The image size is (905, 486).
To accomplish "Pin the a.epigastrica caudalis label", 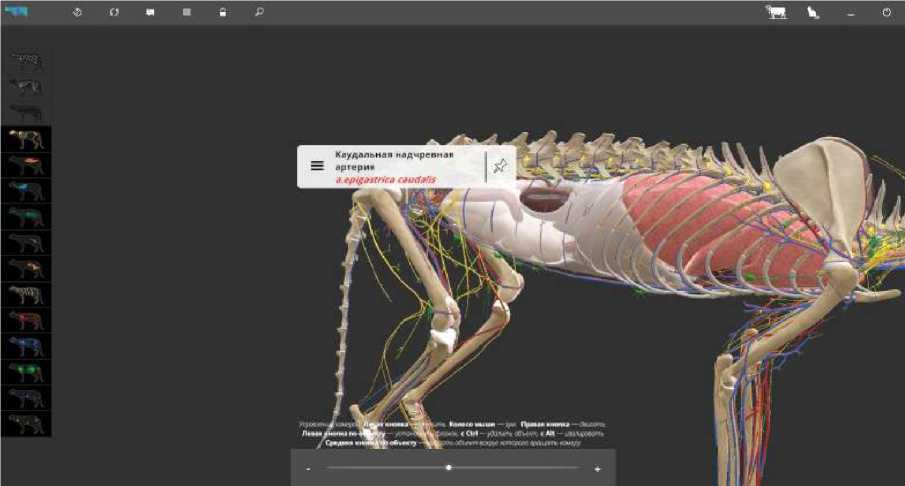I will tap(500, 166).
